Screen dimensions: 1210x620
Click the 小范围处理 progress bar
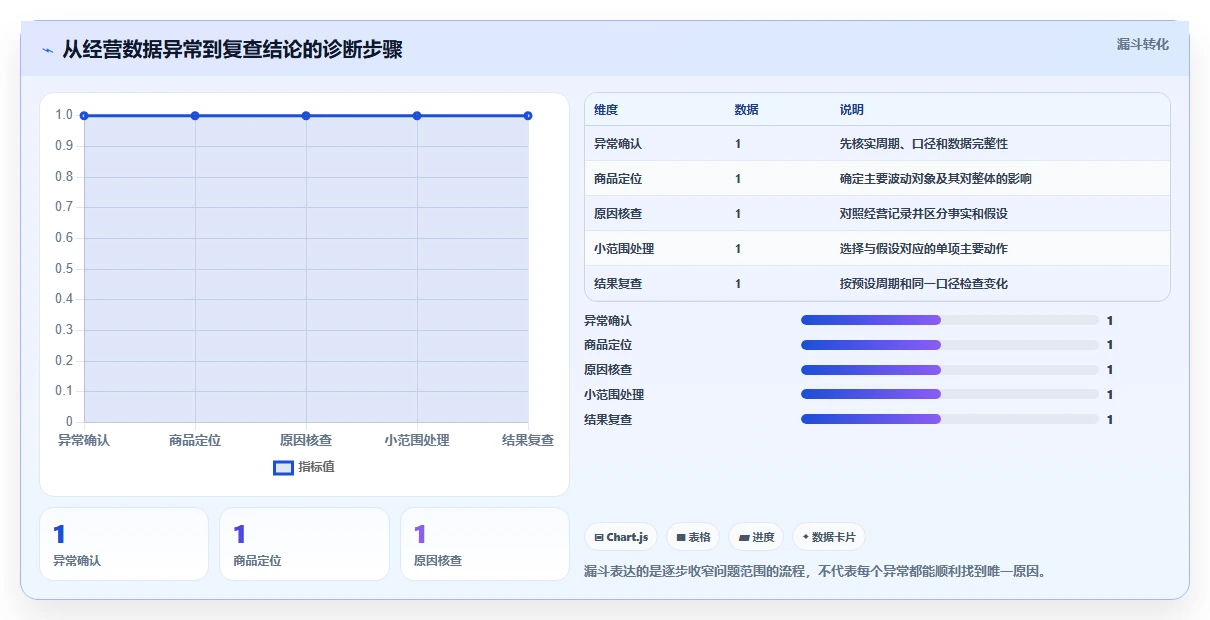pos(950,395)
